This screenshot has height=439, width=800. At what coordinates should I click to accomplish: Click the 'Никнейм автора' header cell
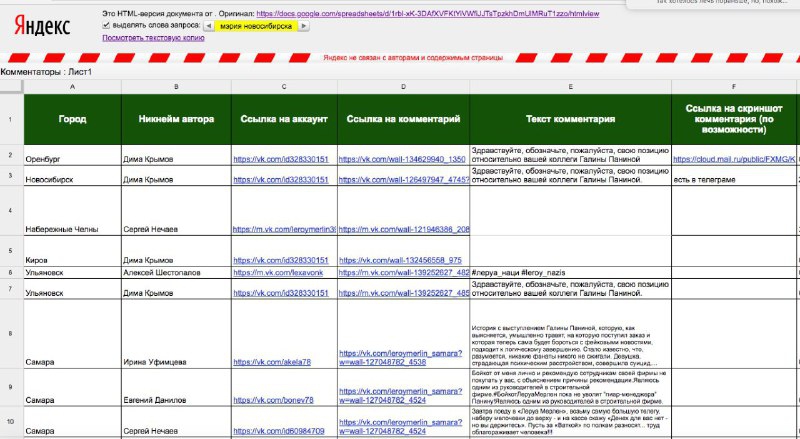point(176,119)
